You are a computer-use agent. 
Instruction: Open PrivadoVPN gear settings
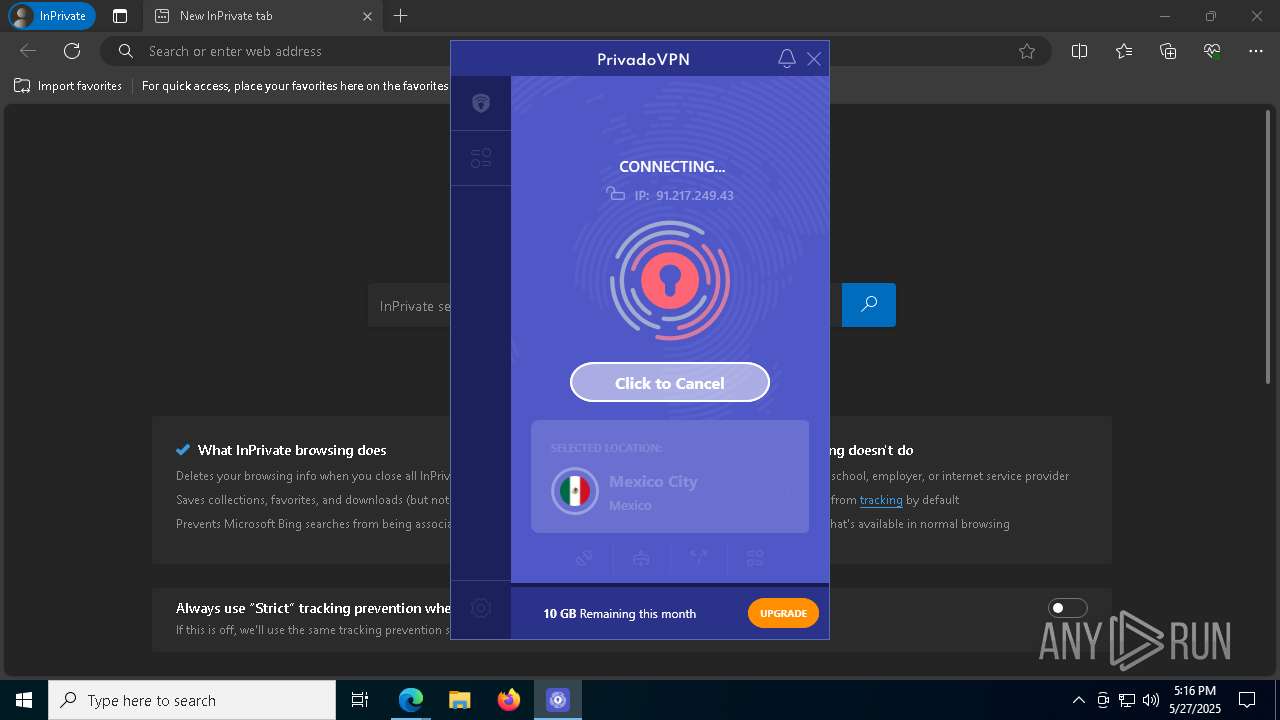481,608
